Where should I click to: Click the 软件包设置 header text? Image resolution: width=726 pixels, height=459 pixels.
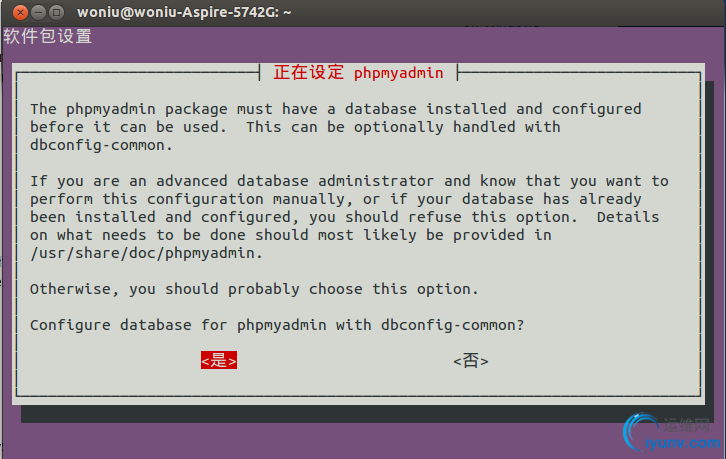coord(47,37)
